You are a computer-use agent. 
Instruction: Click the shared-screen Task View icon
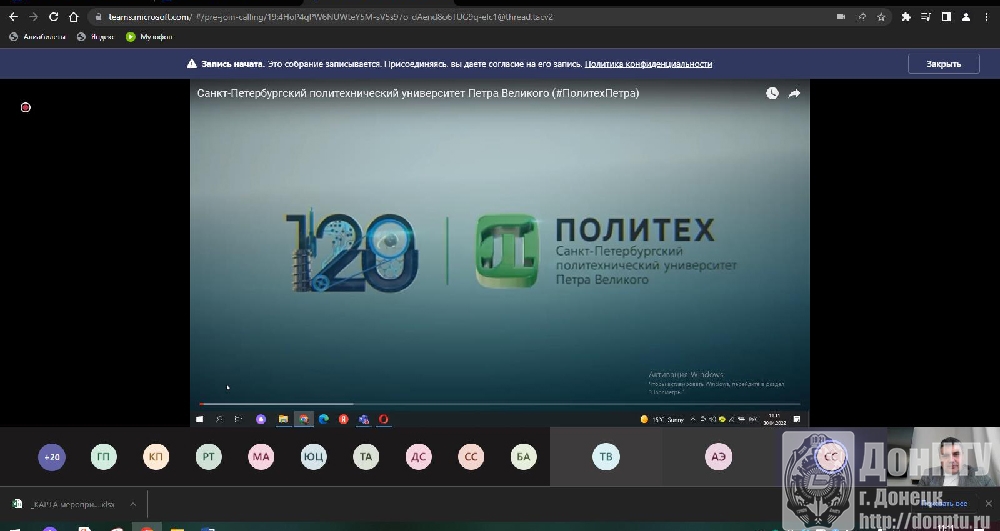[239, 419]
